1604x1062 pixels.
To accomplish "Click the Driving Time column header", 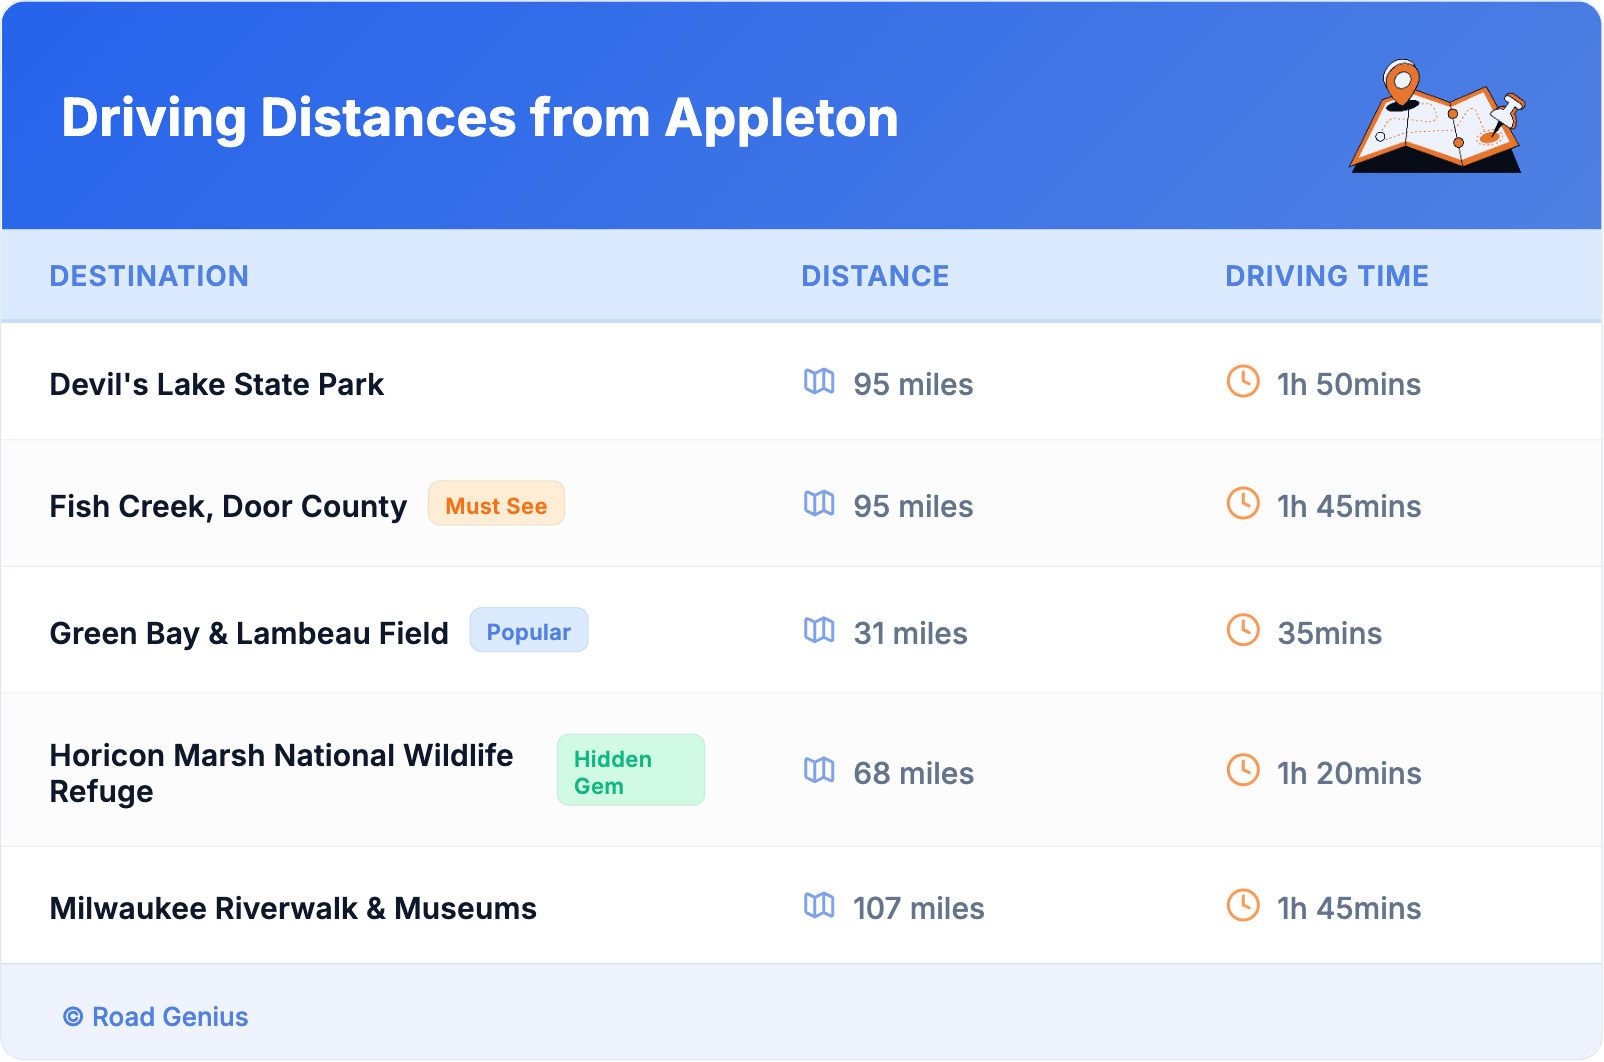I will click(1326, 276).
